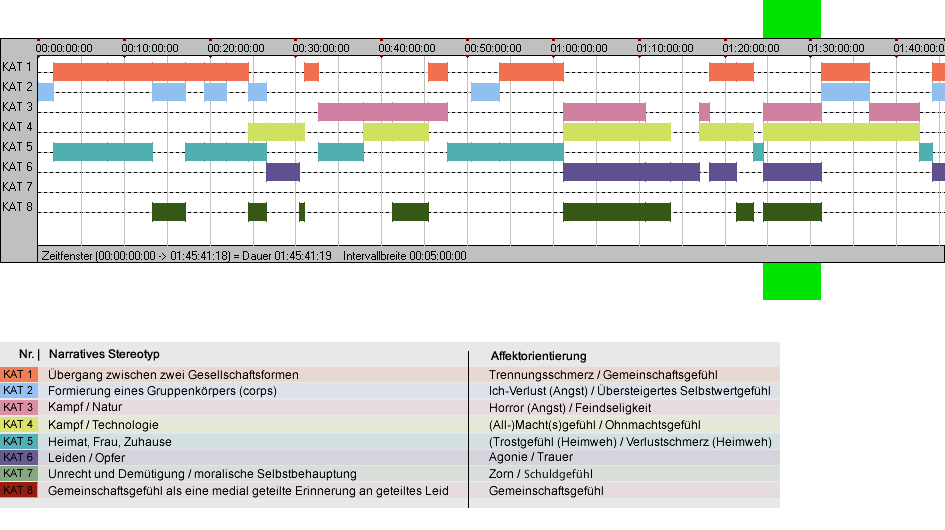This screenshot has height=530, width=945.
Task: Select 'Formierung eines Gruppenkörpers (corps)' entry
Action: coord(162,391)
